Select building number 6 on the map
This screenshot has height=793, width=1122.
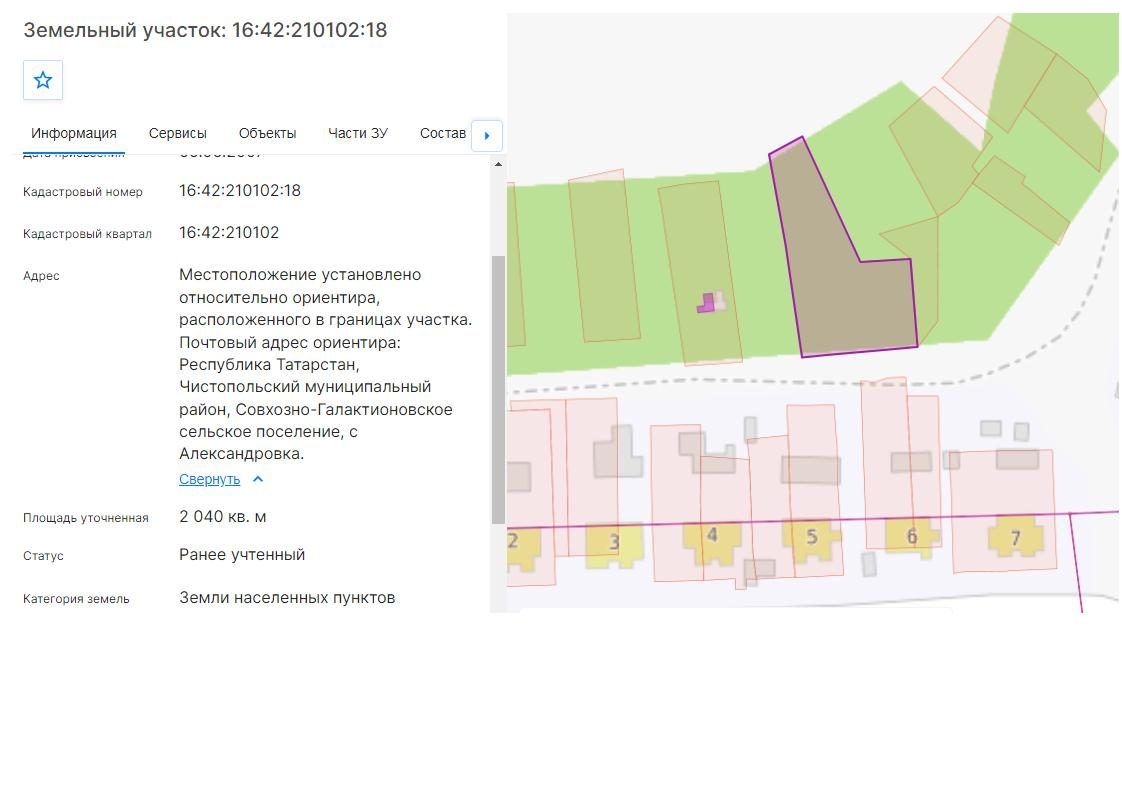click(911, 538)
